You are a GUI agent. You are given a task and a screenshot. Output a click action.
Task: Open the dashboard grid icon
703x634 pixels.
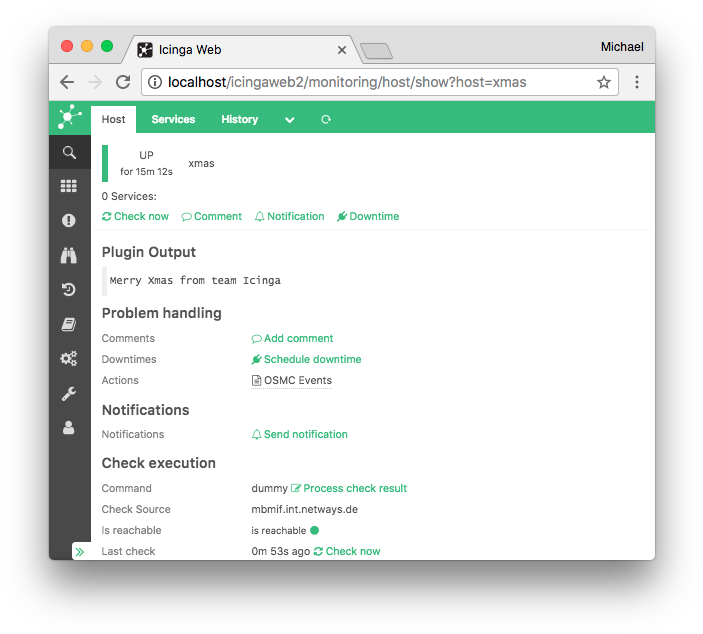pyautogui.click(x=69, y=186)
